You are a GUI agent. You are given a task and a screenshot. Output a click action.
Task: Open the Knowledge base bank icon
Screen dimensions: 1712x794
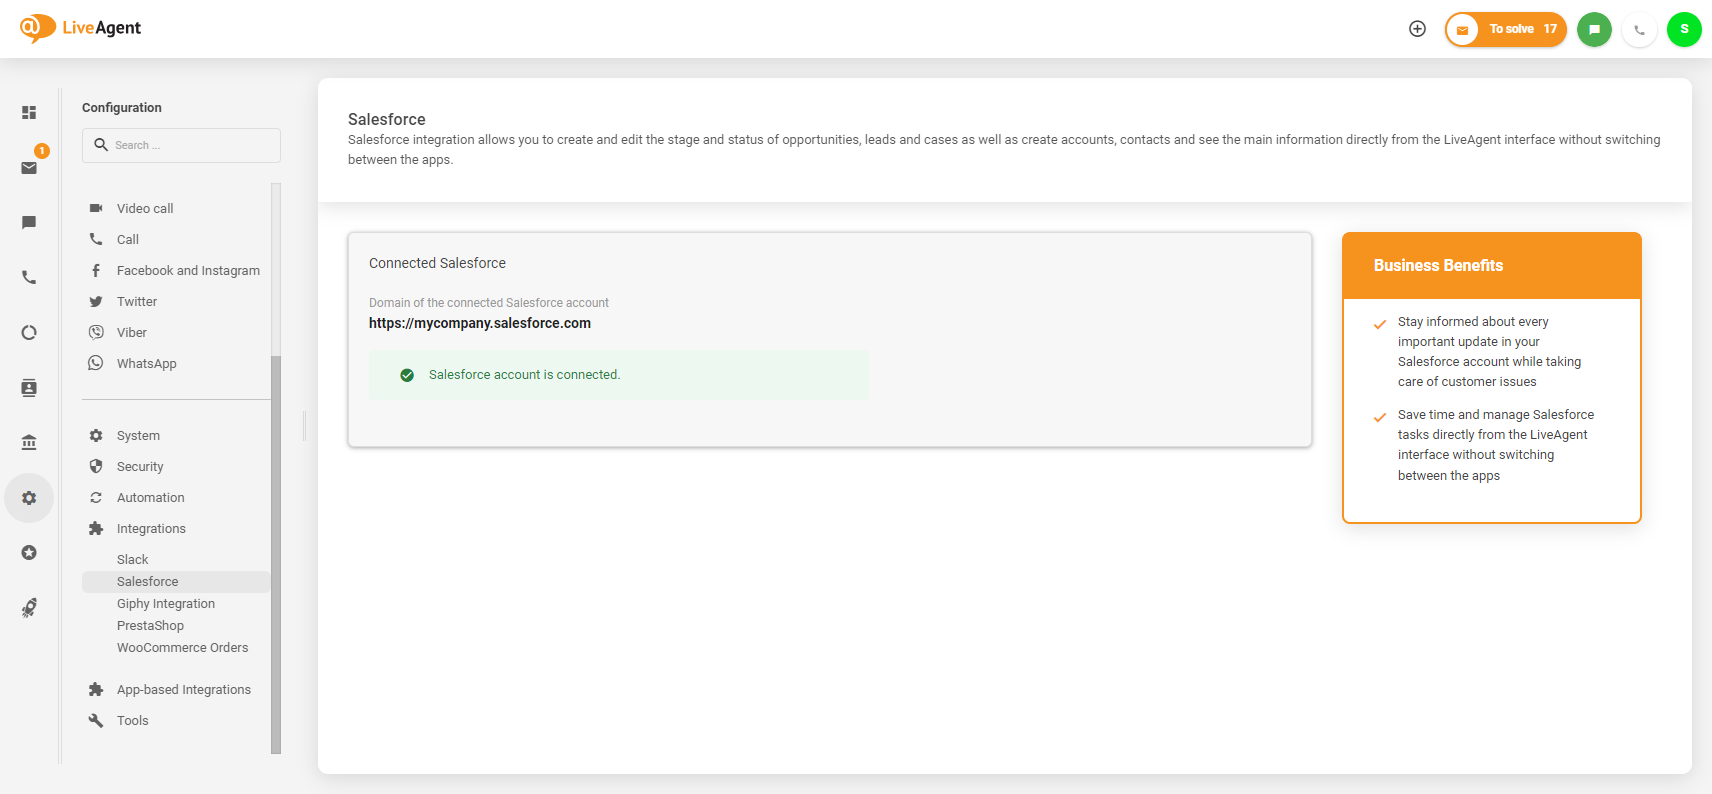pyautogui.click(x=29, y=442)
